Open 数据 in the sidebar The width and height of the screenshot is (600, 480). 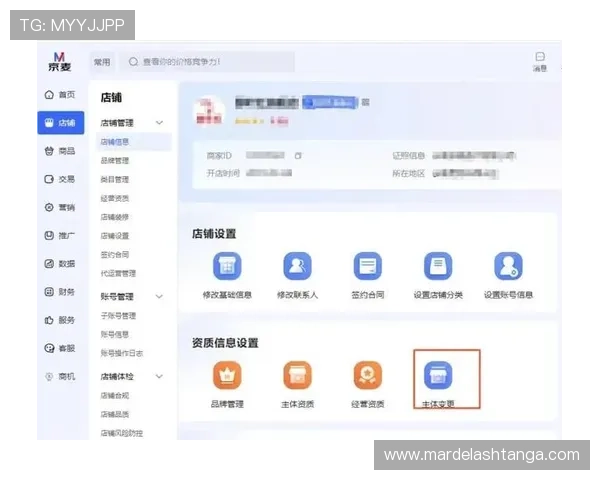coord(60,264)
